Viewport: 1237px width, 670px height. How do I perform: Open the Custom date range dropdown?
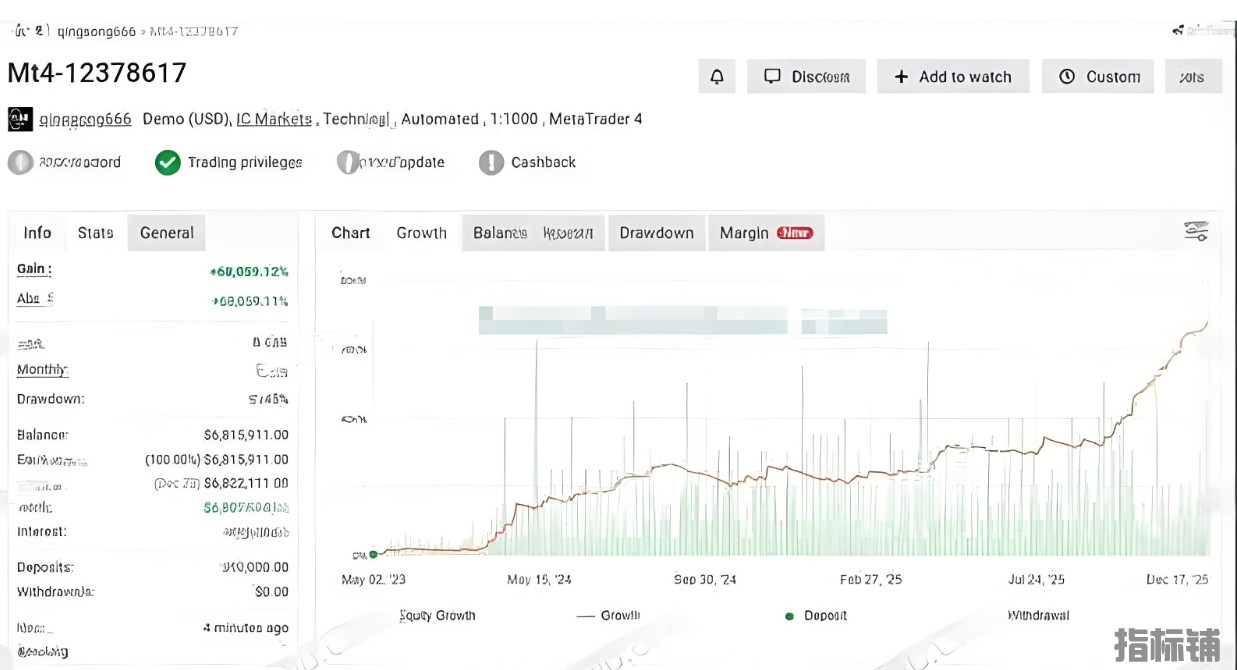tap(1097, 77)
